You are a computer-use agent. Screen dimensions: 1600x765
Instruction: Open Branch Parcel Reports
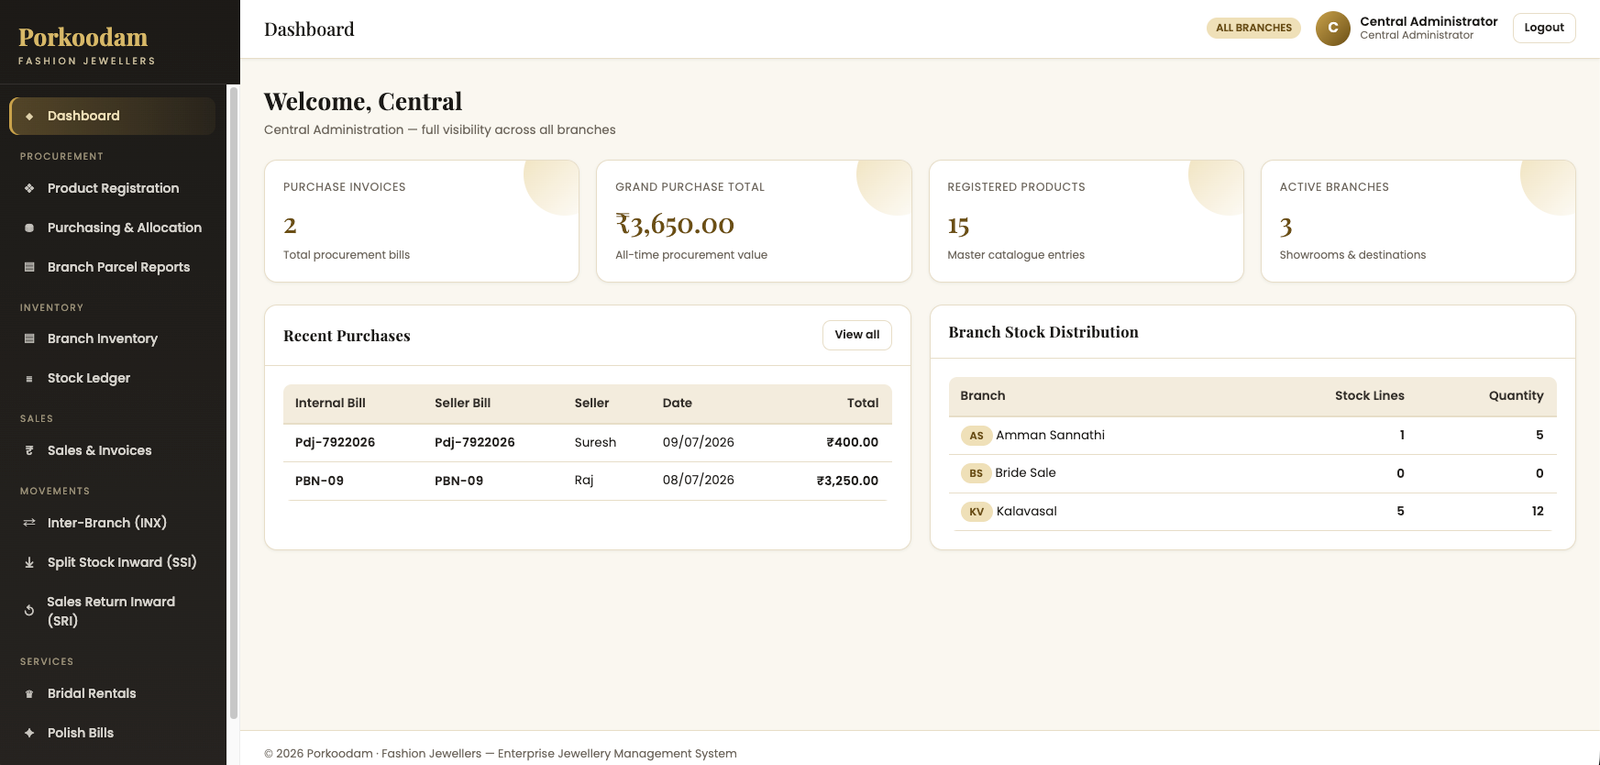coord(112,267)
